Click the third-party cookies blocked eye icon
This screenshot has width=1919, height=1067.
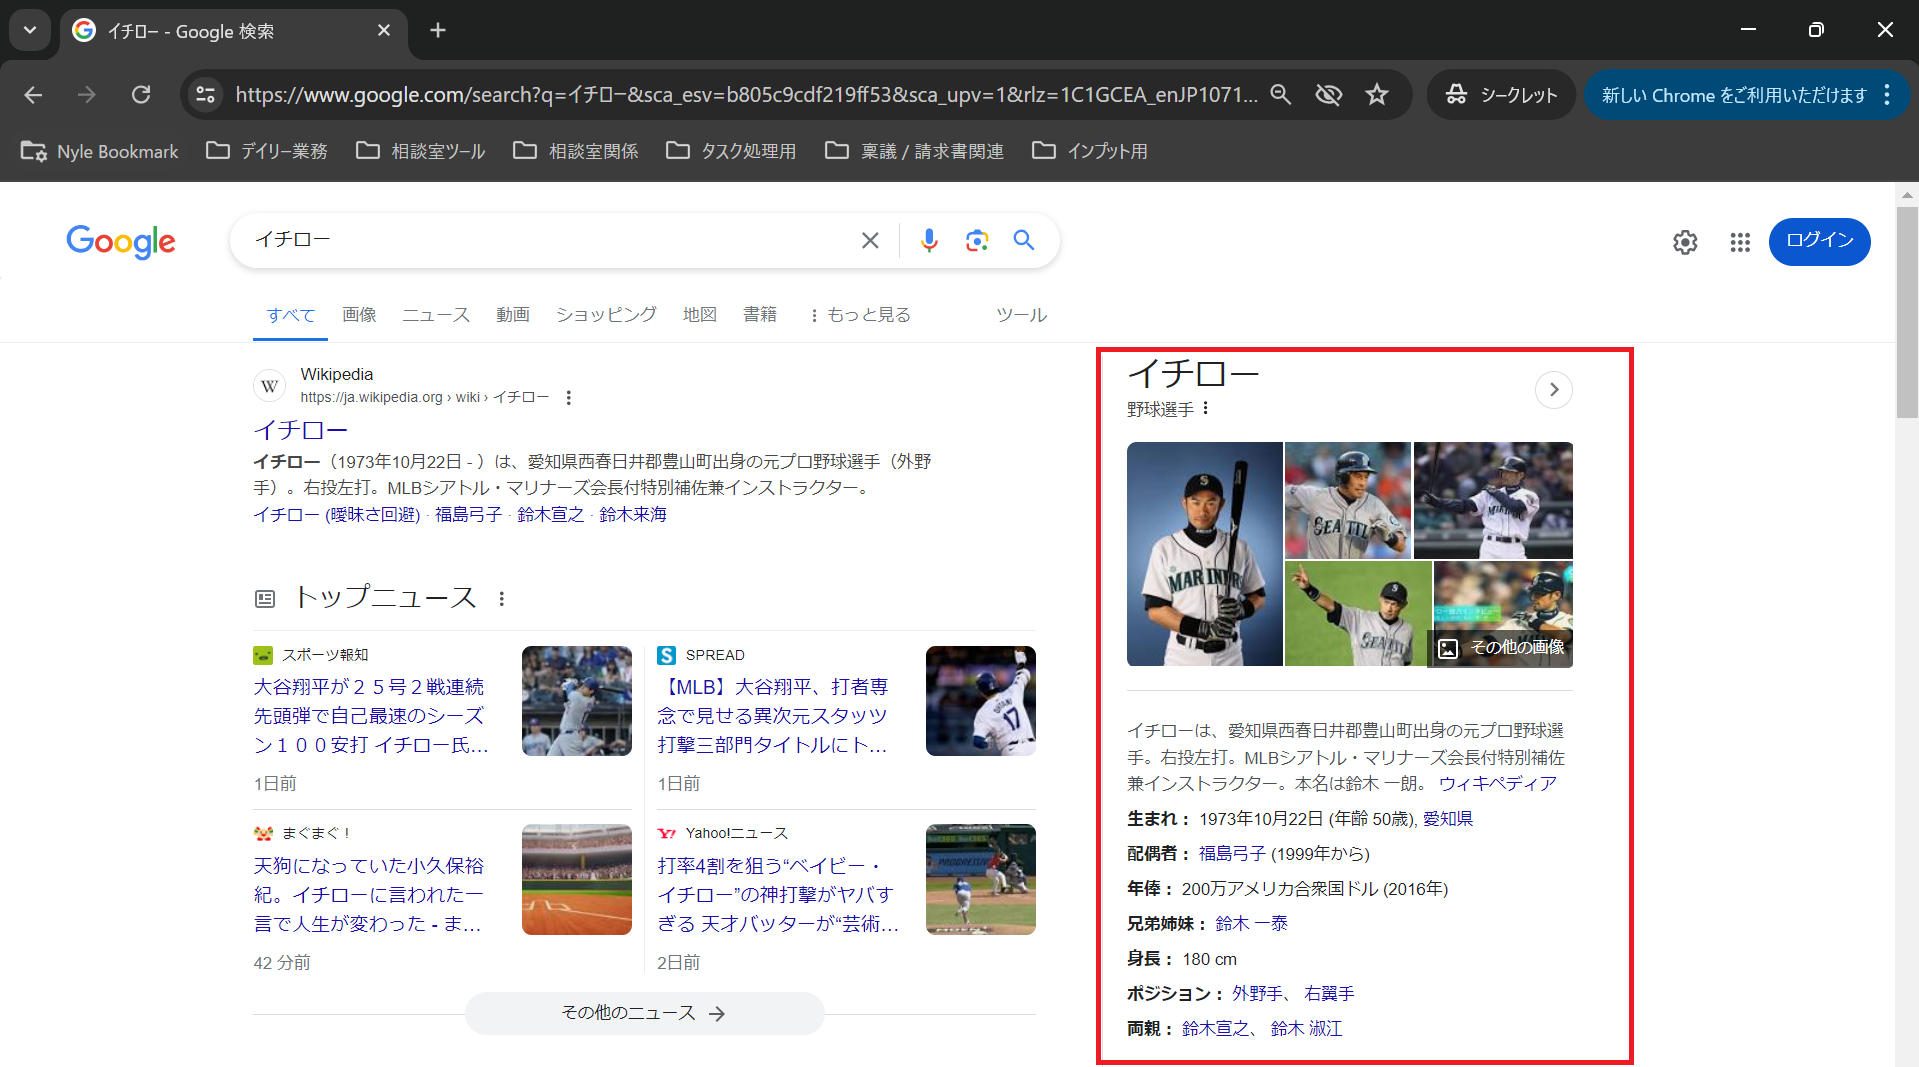pyautogui.click(x=1329, y=95)
